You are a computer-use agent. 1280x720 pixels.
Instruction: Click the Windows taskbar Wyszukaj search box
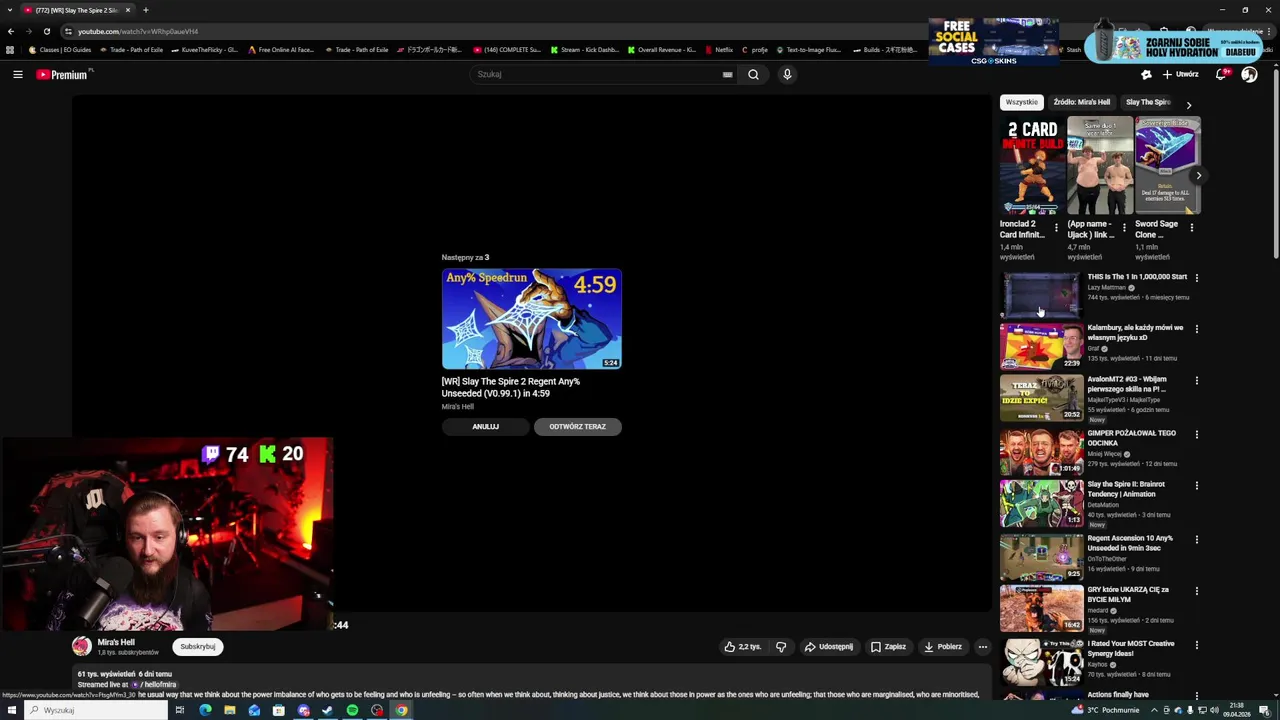[96, 710]
